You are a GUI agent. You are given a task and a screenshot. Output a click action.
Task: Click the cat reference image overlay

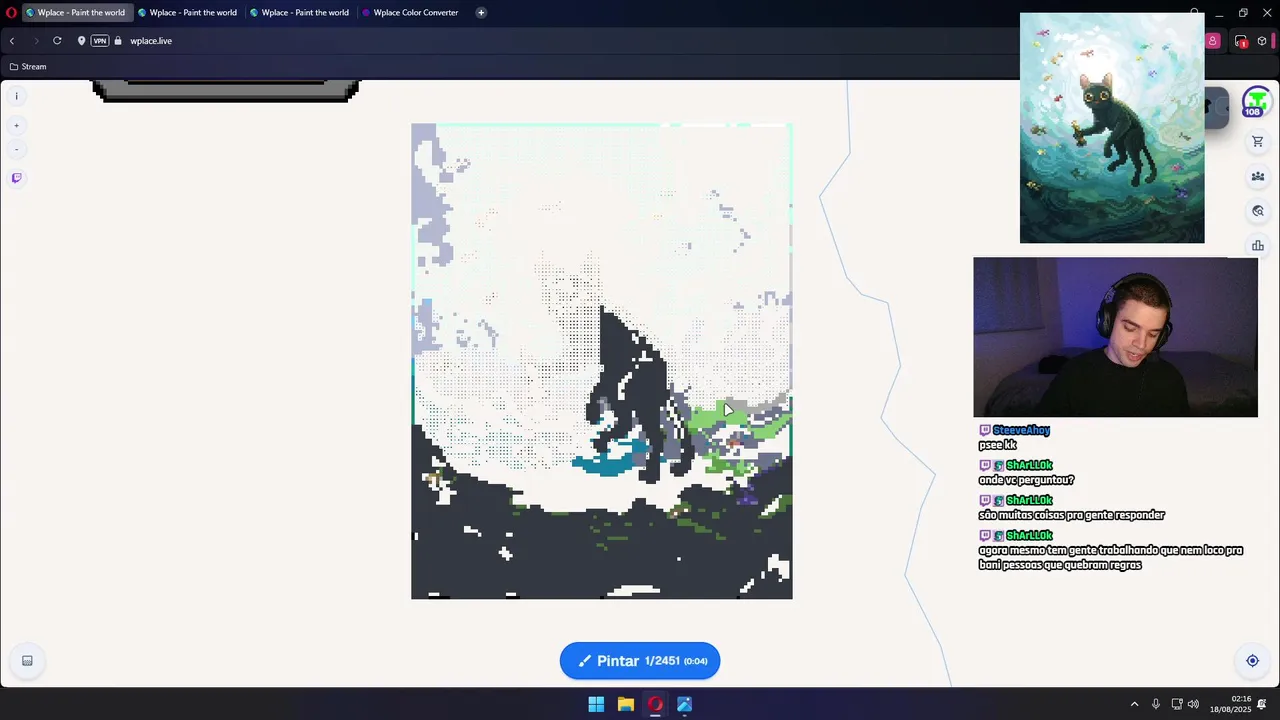coord(1112,128)
